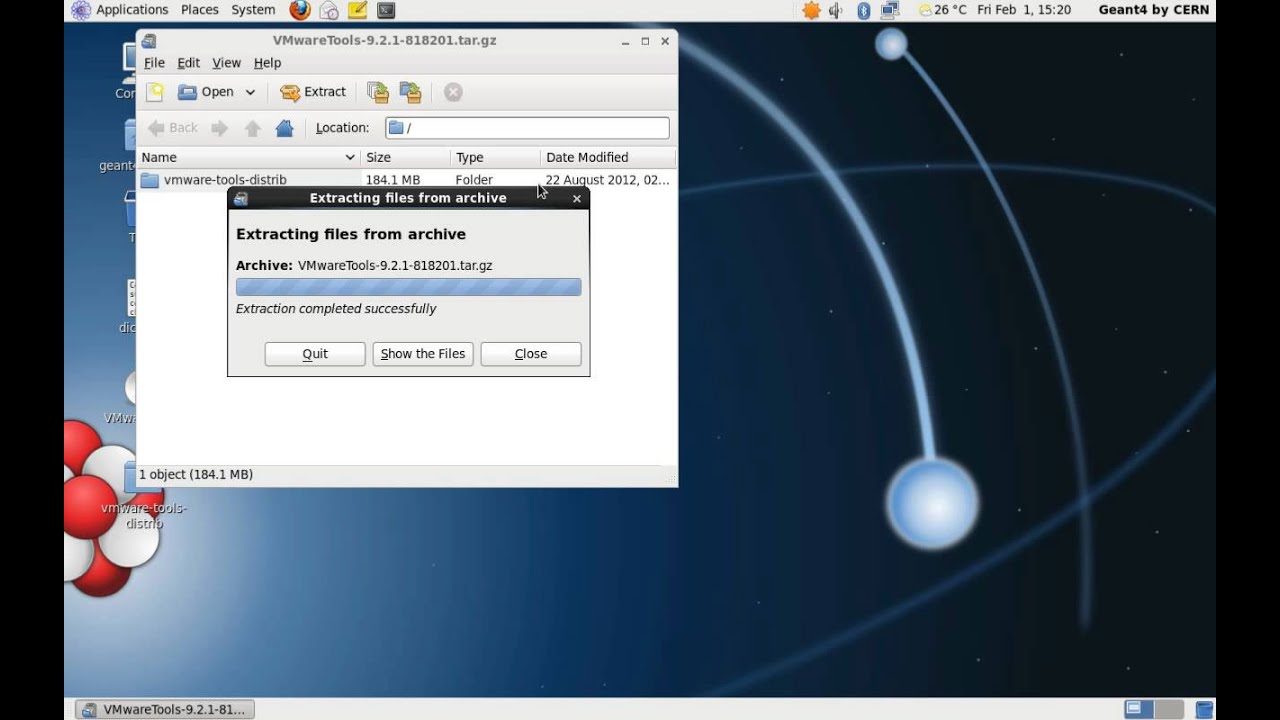
Task: Switch to first workspace in bottom panel
Action: 1139,710
